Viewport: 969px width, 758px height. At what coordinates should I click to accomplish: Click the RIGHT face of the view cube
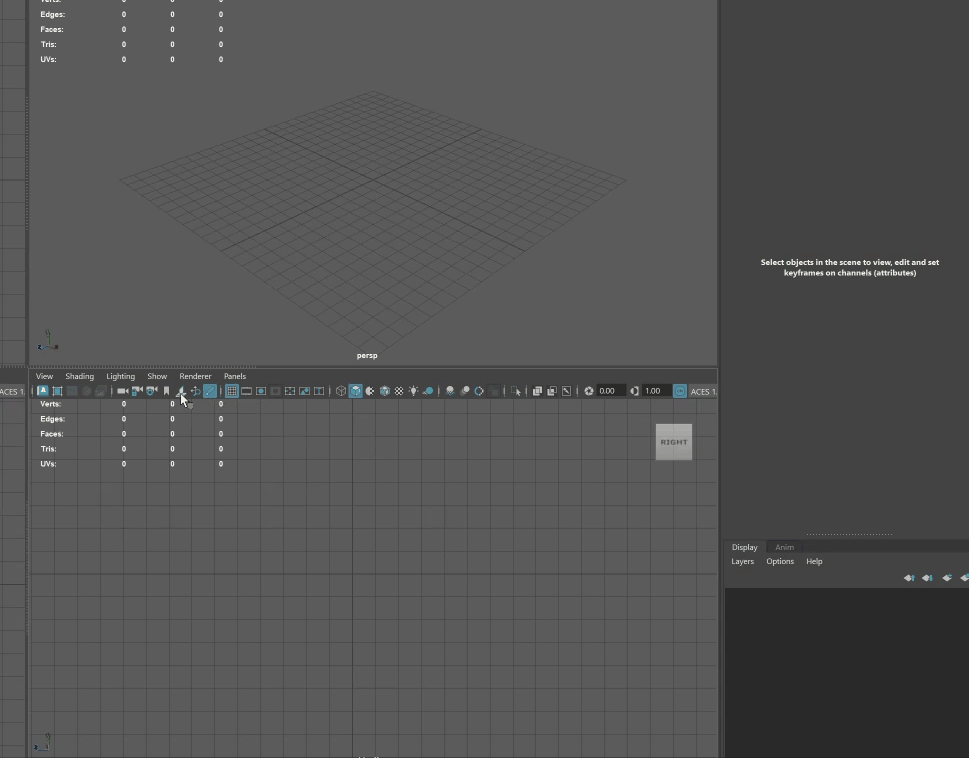(673, 442)
